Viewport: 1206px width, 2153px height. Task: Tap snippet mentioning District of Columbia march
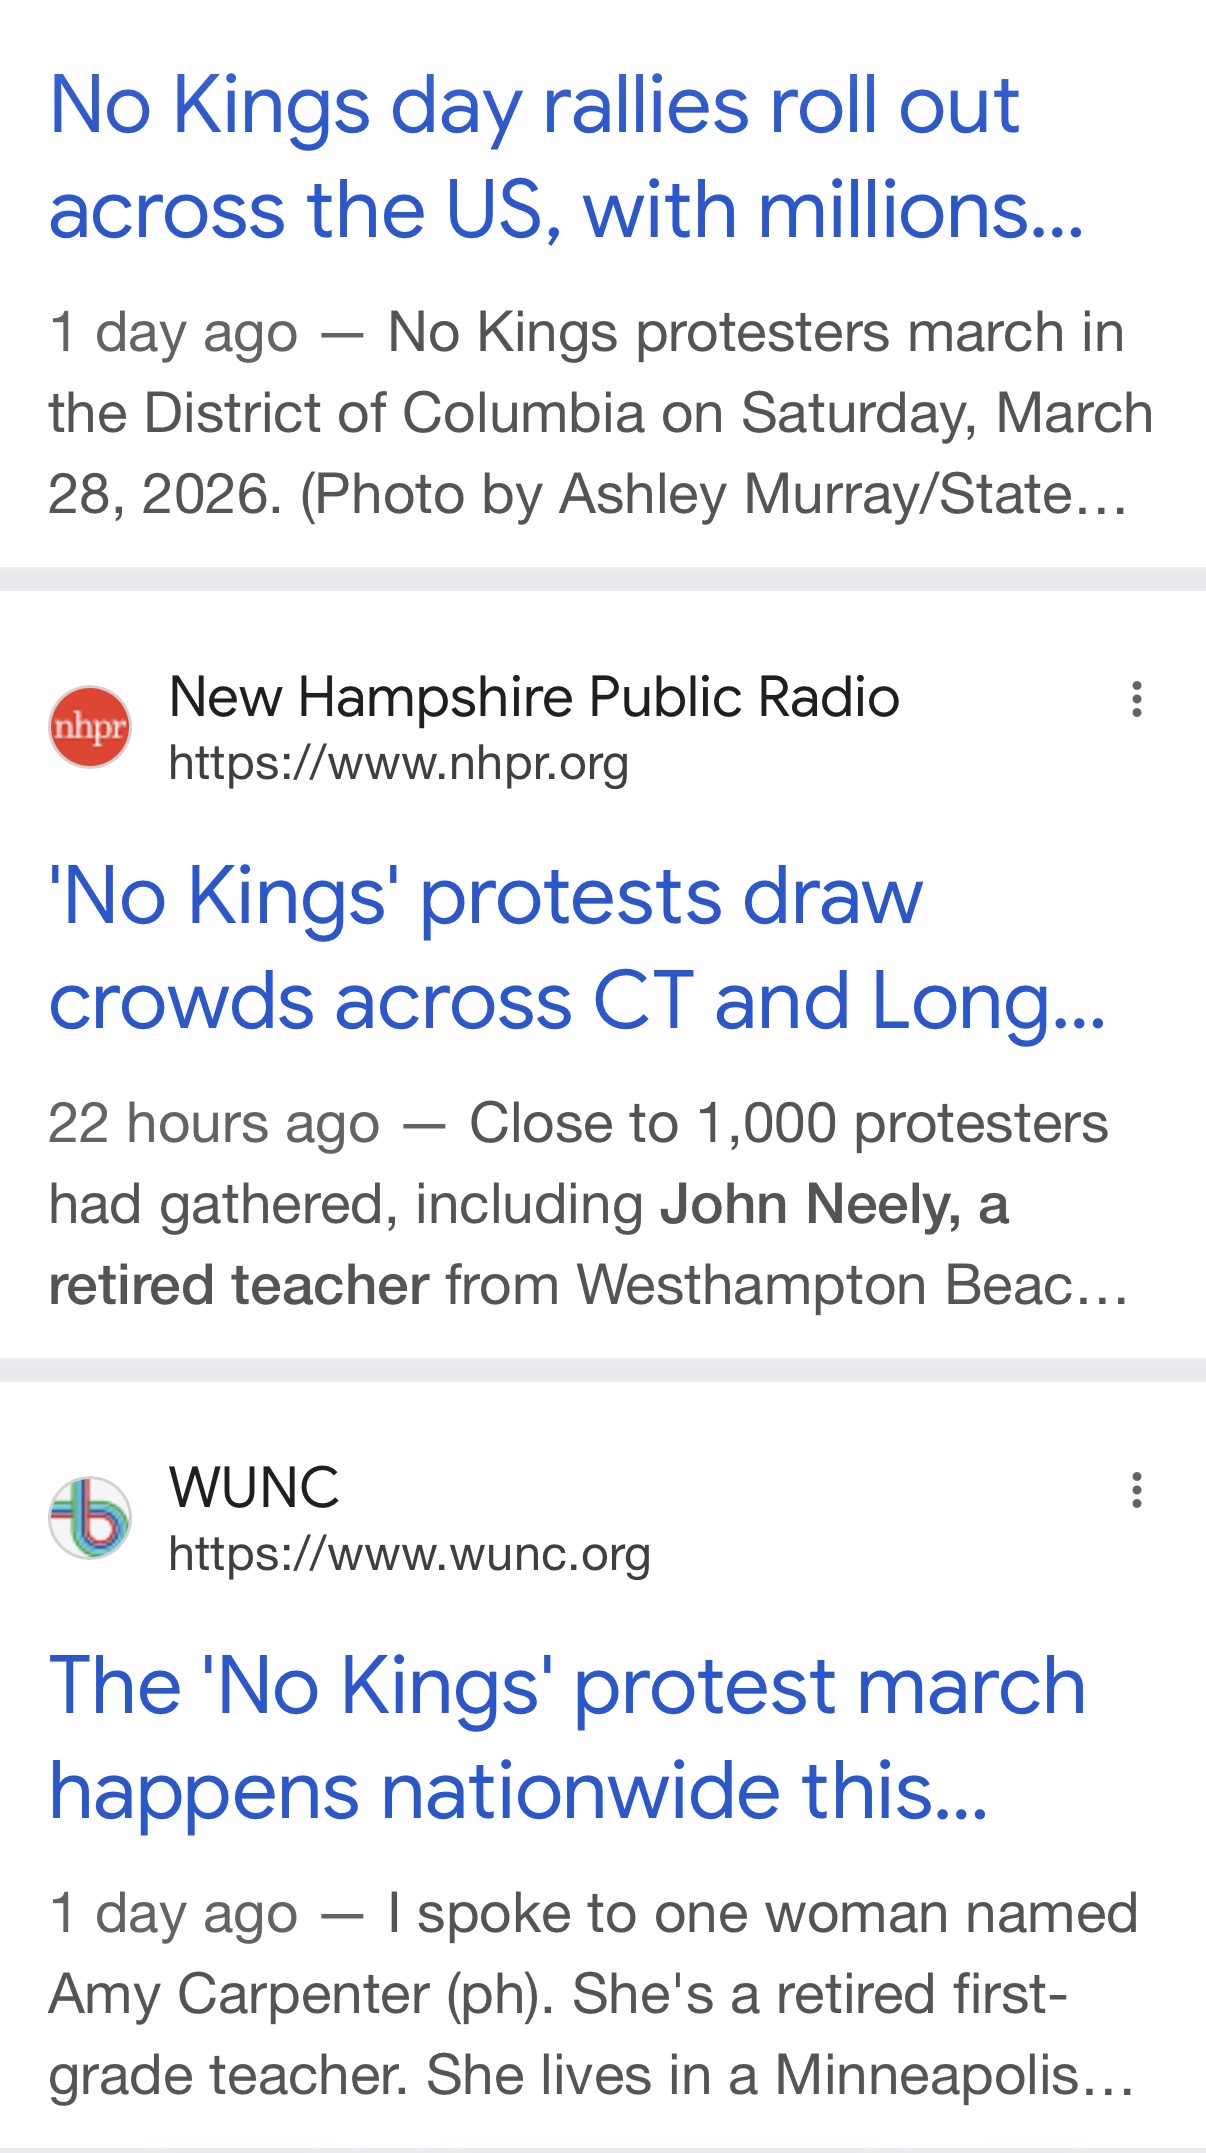600,413
